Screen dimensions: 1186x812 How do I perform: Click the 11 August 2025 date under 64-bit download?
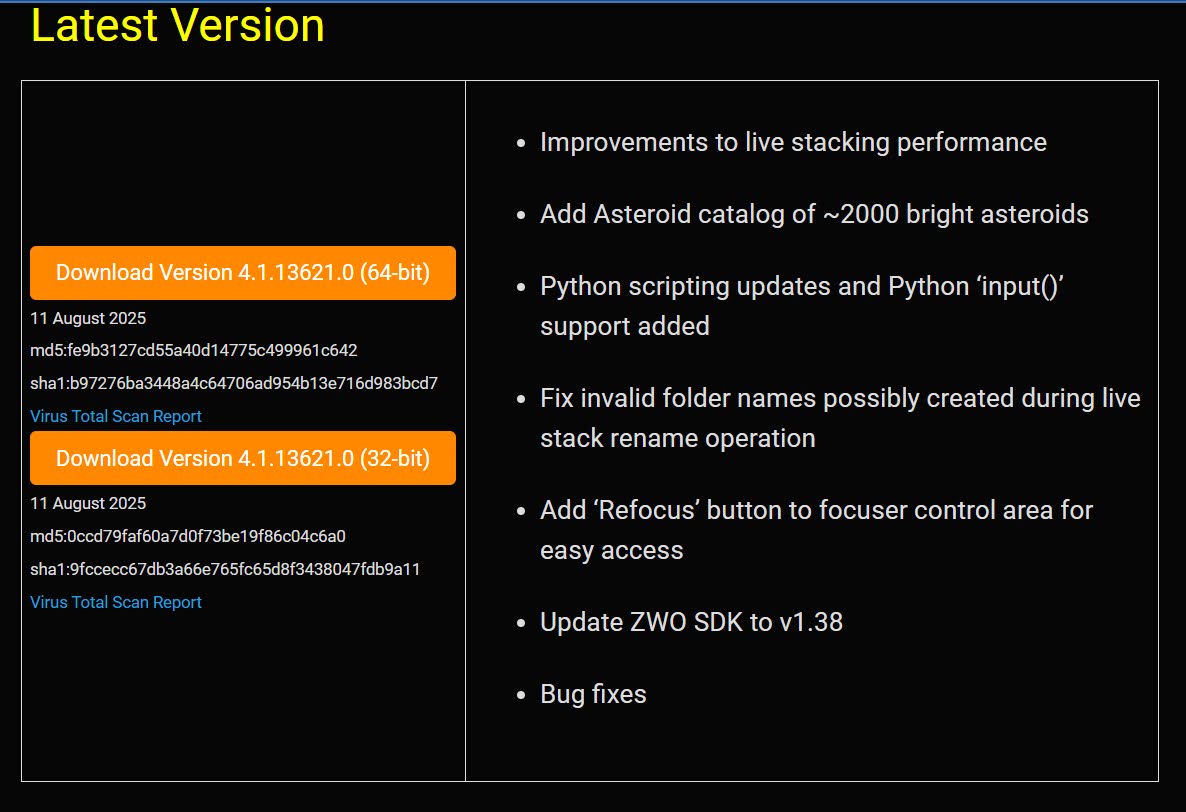pyautogui.click(x=88, y=318)
